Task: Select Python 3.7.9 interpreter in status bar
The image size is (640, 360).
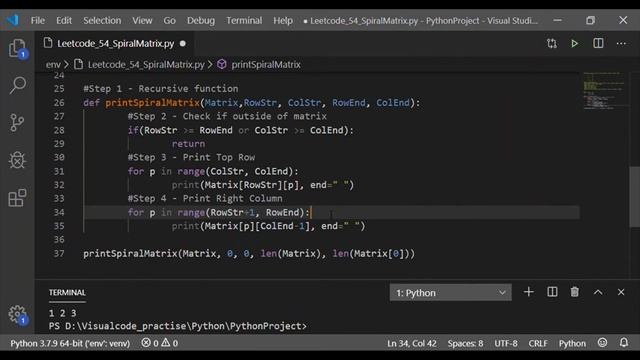Action: click(x=70, y=343)
